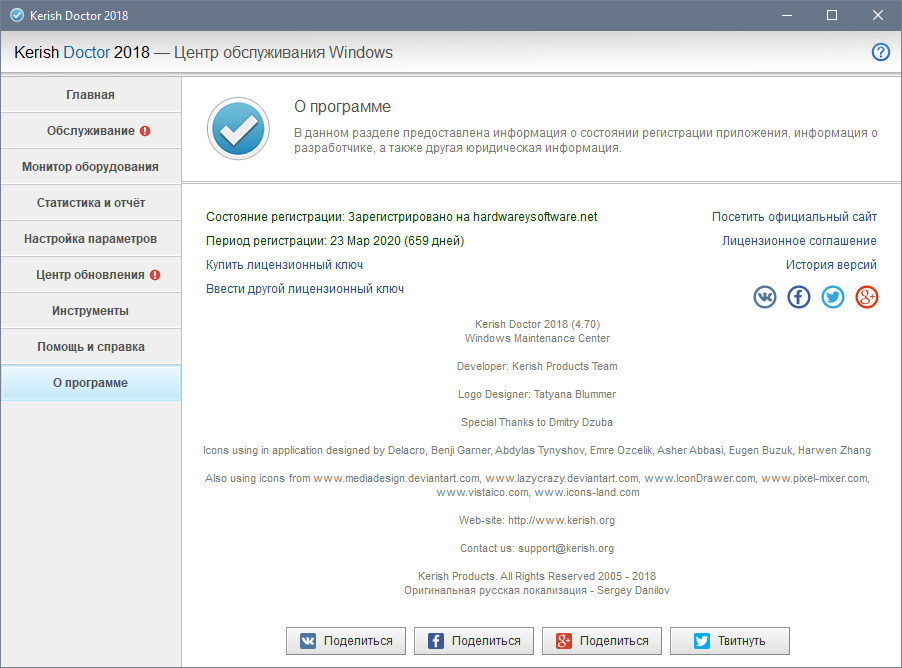
Task: Click the Twitter round social icon
Action: (832, 297)
